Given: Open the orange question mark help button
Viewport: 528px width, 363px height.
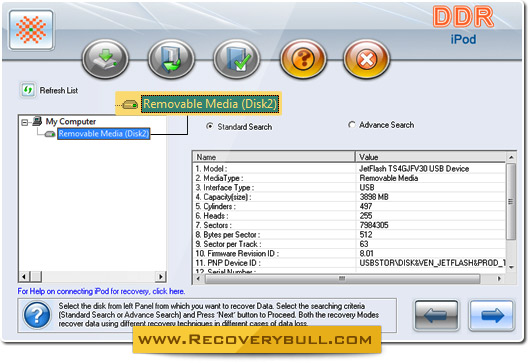Looking at the screenshot, I should pos(303,59).
